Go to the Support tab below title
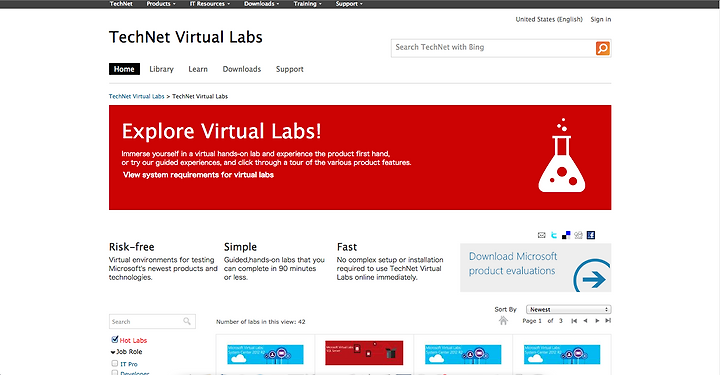Image resolution: width=720 pixels, height=375 pixels. [x=289, y=69]
